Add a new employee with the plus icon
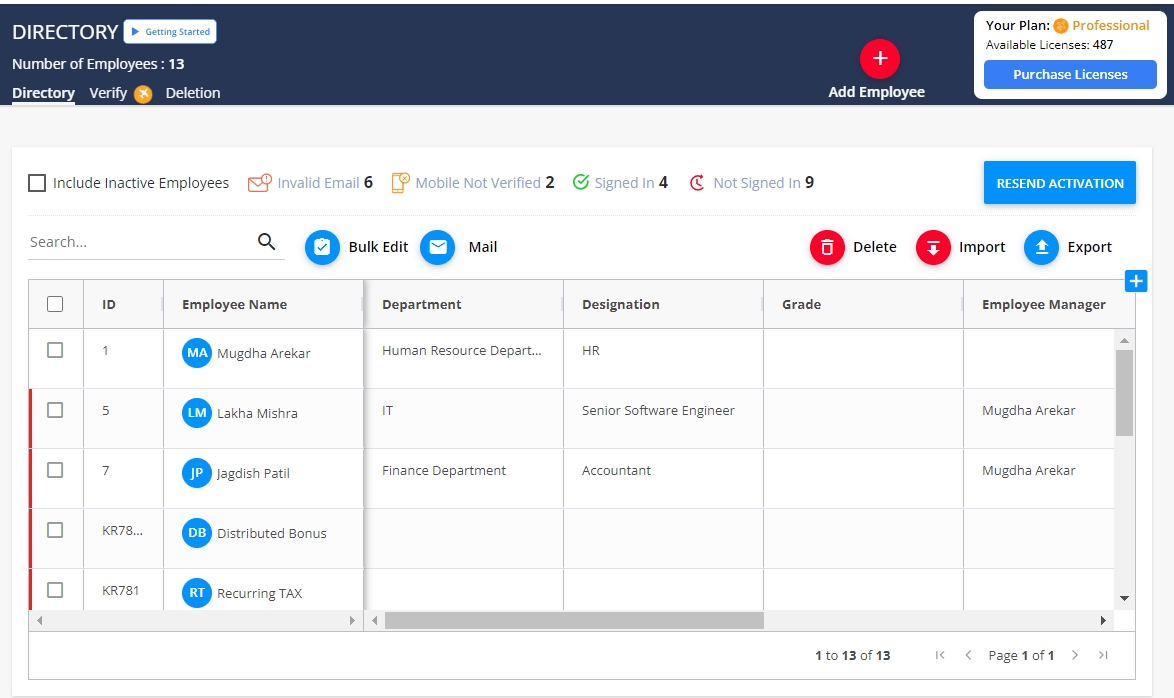1174x698 pixels. pyautogui.click(x=879, y=59)
